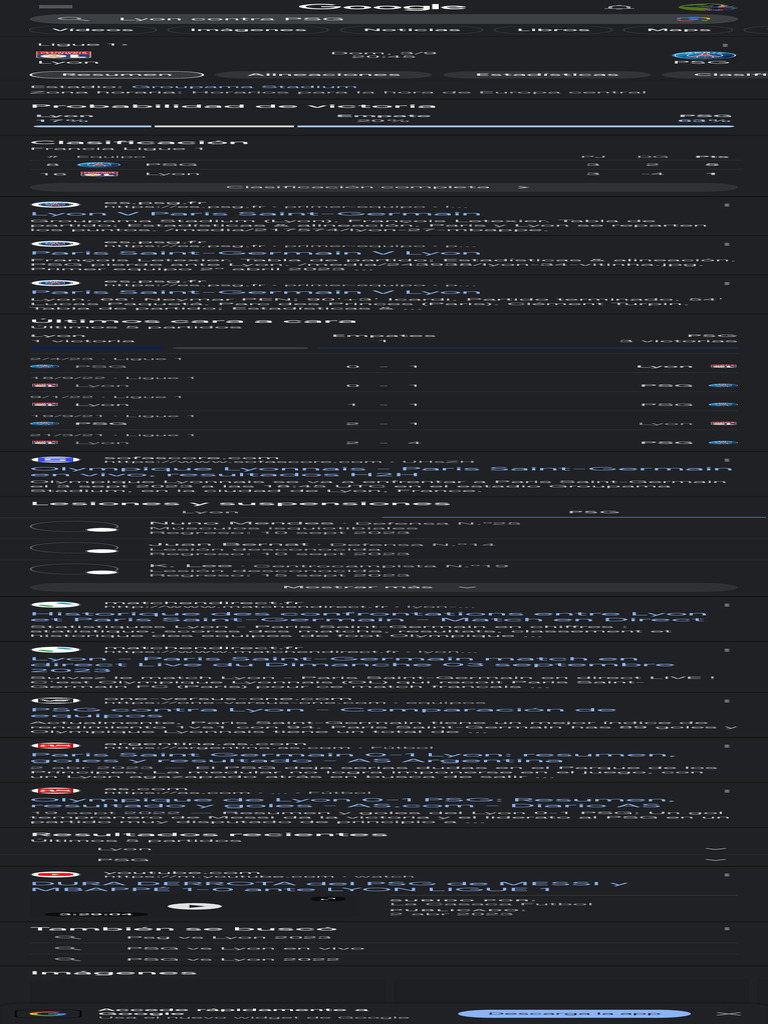Select the Resumen match tab
This screenshot has width=768, height=1024.
click(118, 74)
